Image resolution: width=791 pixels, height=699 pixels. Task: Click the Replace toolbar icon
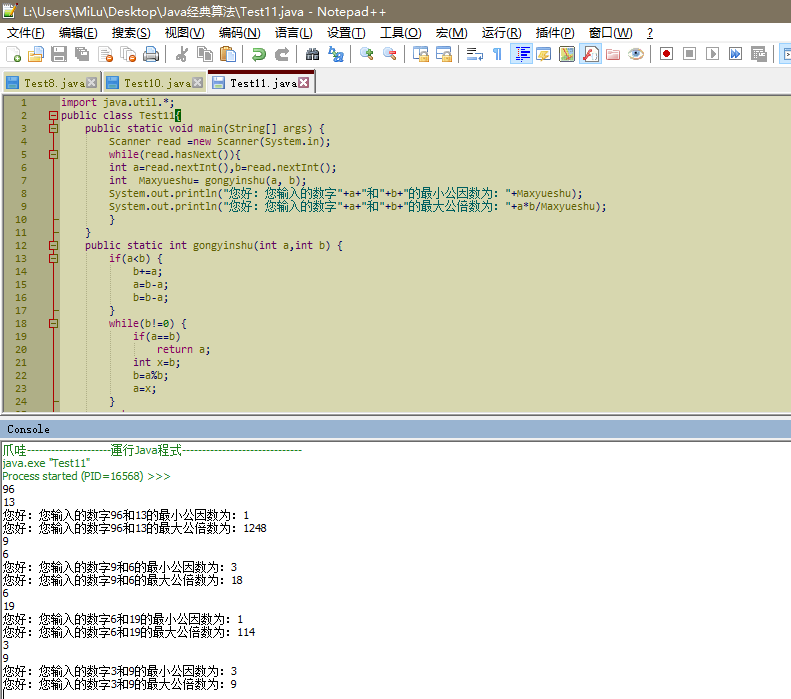coord(335,54)
